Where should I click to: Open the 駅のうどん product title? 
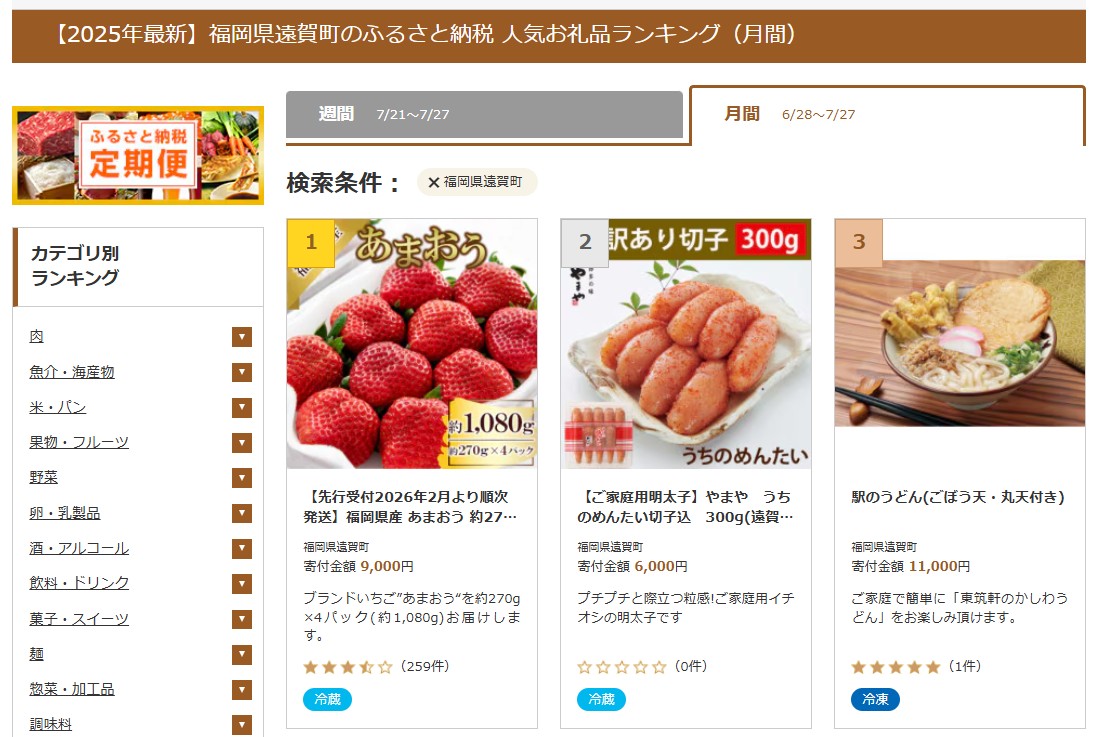(x=958, y=497)
